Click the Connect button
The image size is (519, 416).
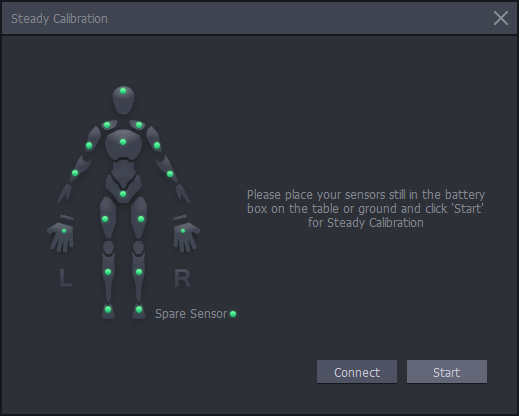click(x=357, y=372)
